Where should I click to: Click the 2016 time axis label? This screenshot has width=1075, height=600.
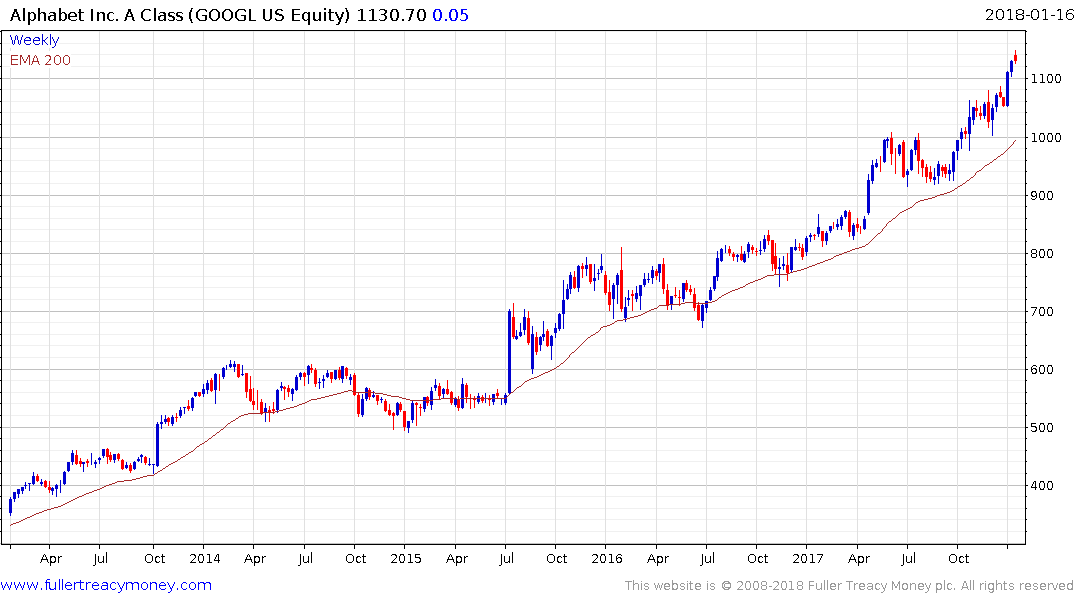607,559
